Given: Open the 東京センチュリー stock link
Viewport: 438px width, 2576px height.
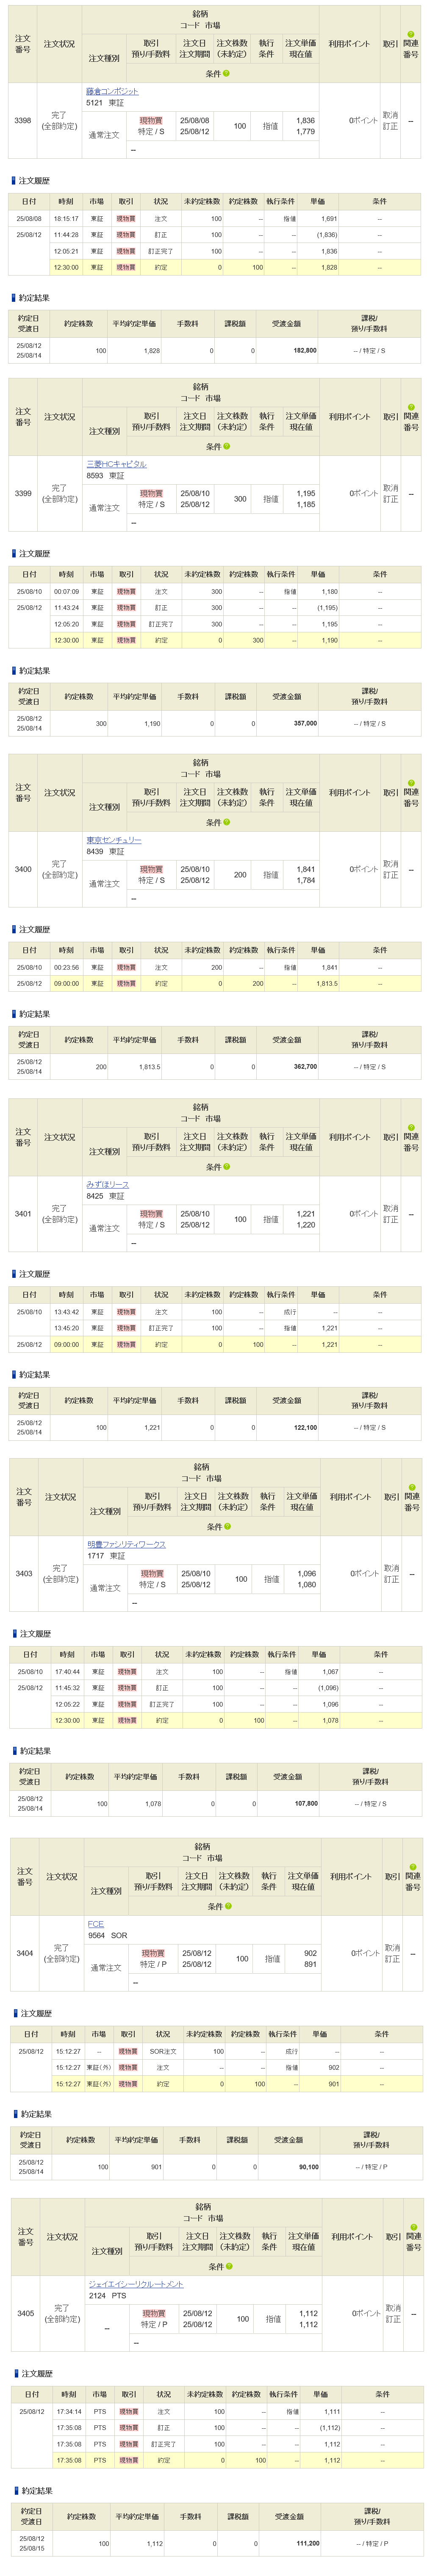Looking at the screenshot, I should [113, 840].
